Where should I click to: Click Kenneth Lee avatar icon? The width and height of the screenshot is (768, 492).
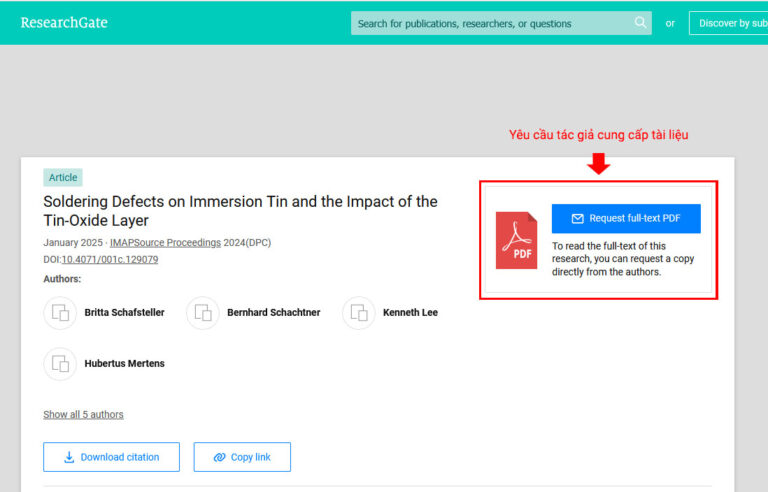click(359, 313)
